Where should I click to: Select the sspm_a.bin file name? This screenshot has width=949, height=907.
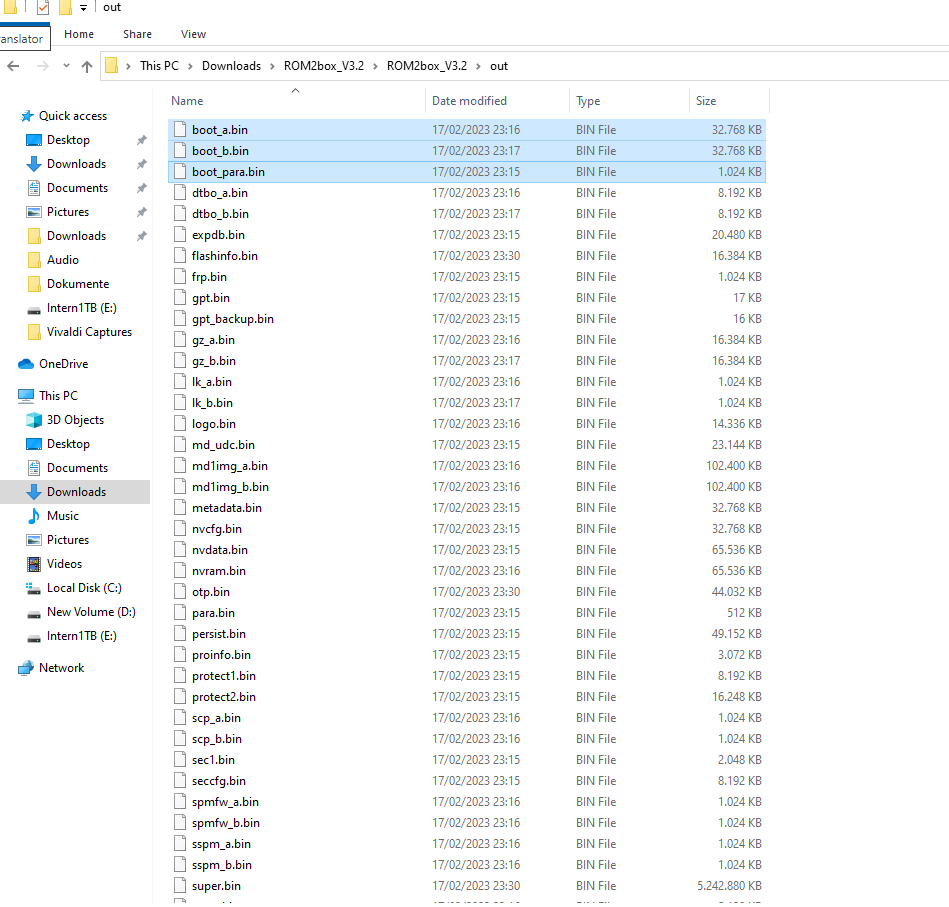click(221, 843)
